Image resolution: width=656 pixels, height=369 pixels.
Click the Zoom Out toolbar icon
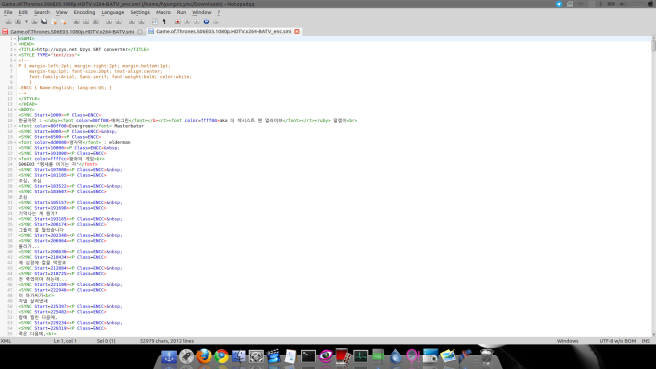coord(141,22)
